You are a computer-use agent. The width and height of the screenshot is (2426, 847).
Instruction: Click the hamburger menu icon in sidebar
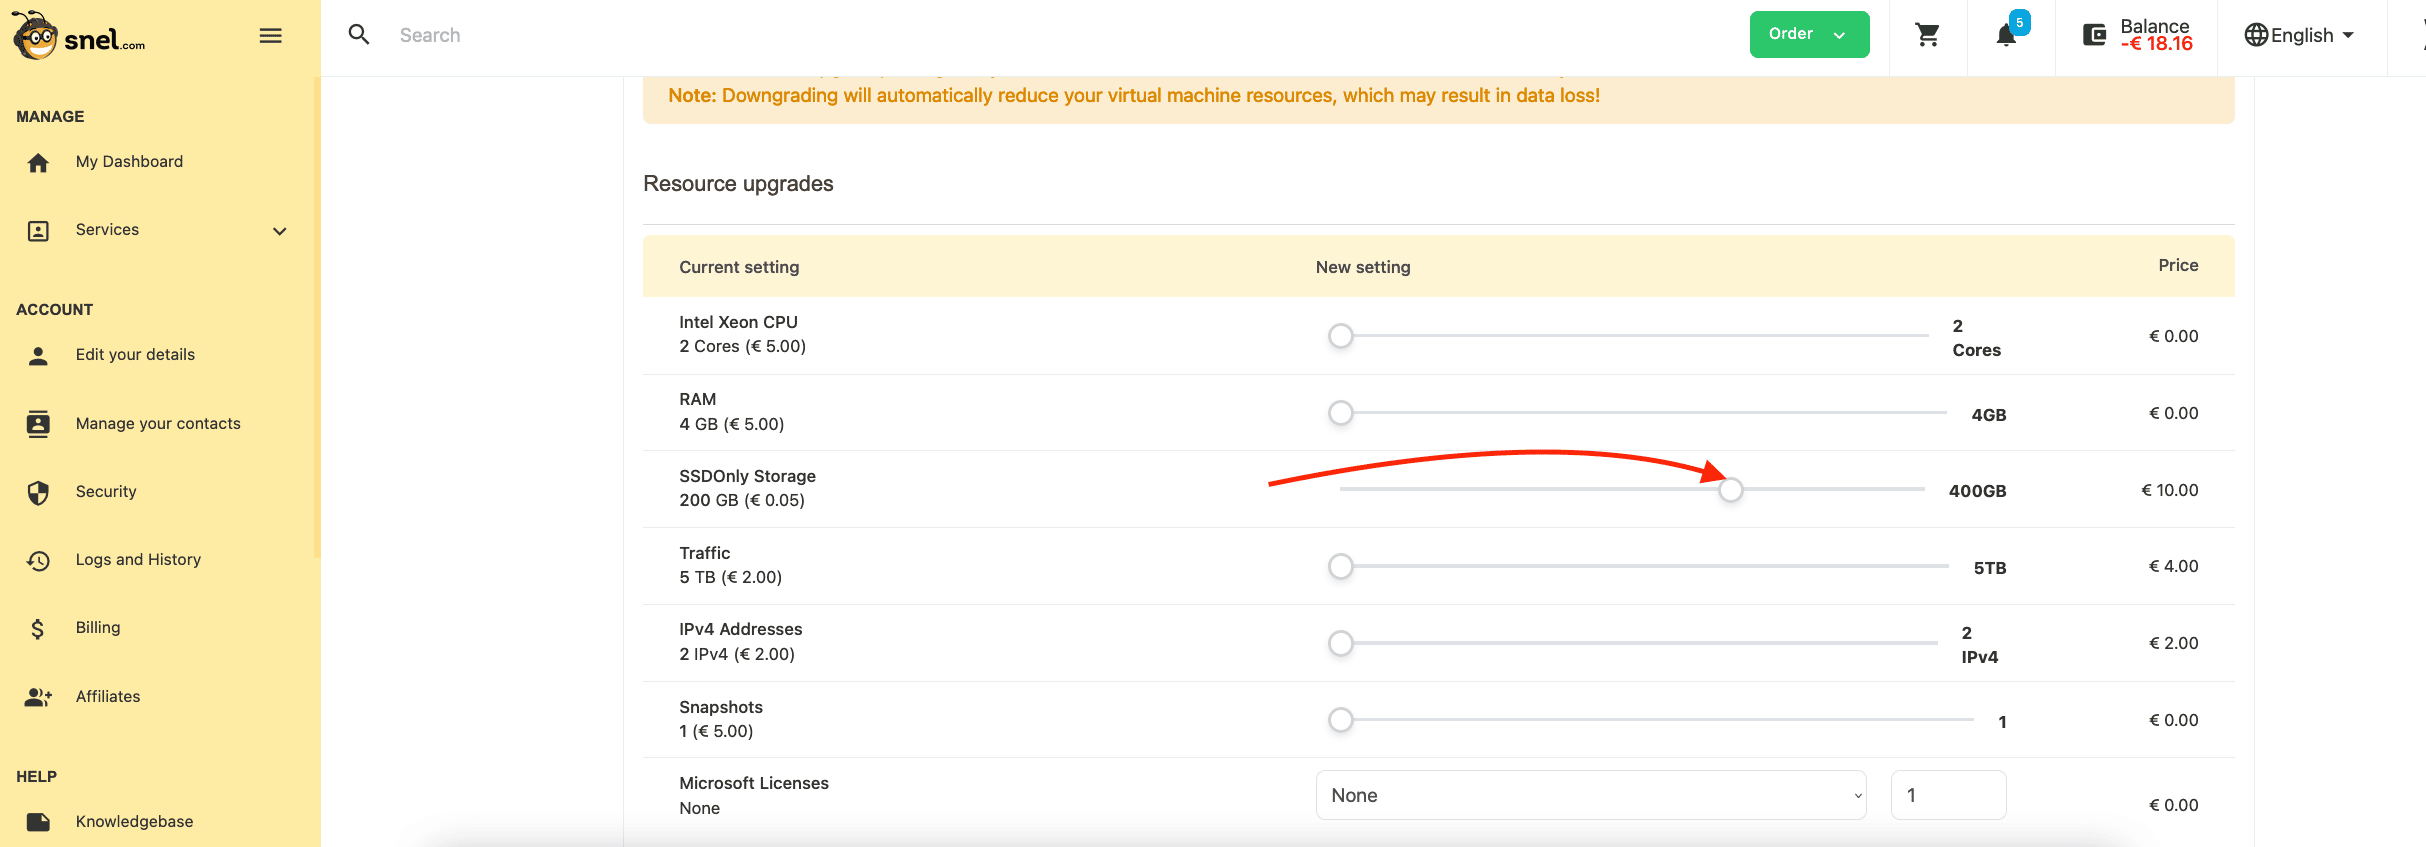coord(270,36)
